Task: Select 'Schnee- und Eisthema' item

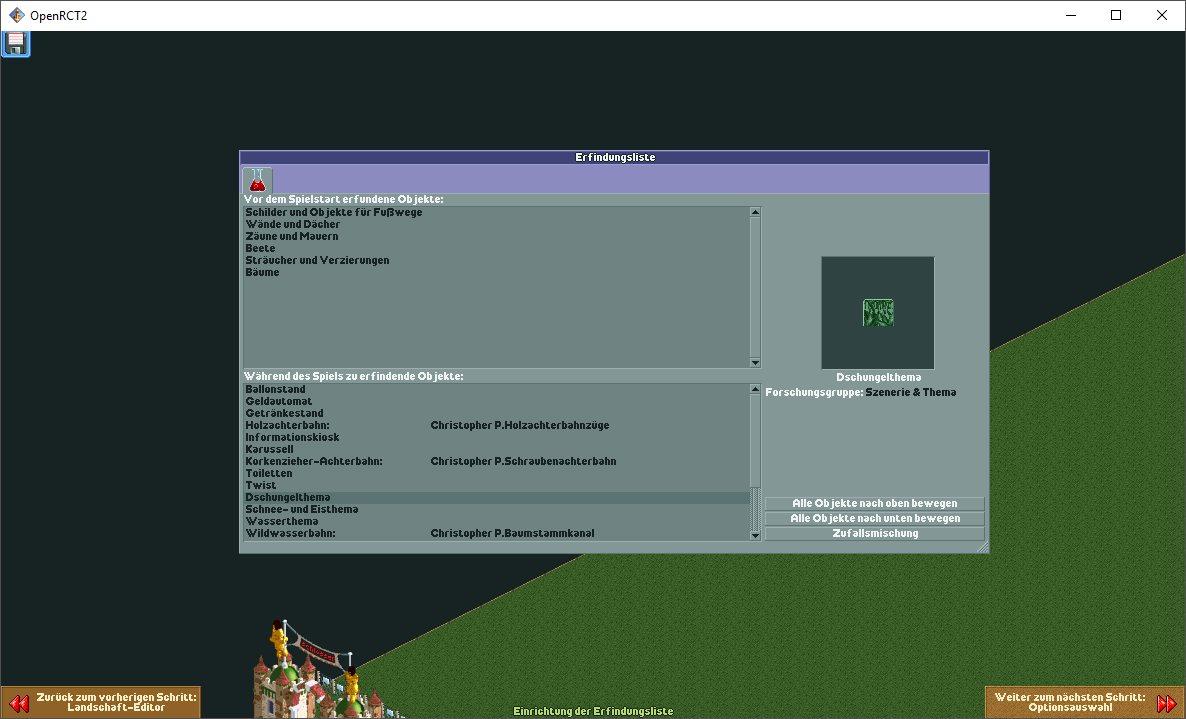Action: (496, 510)
